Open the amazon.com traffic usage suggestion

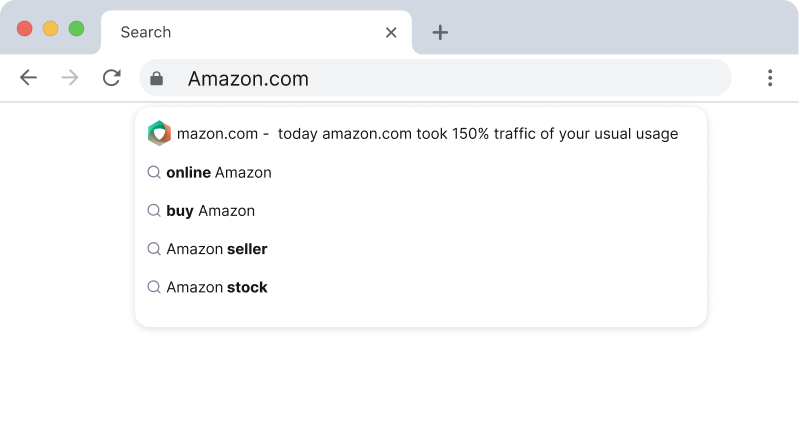tap(428, 133)
